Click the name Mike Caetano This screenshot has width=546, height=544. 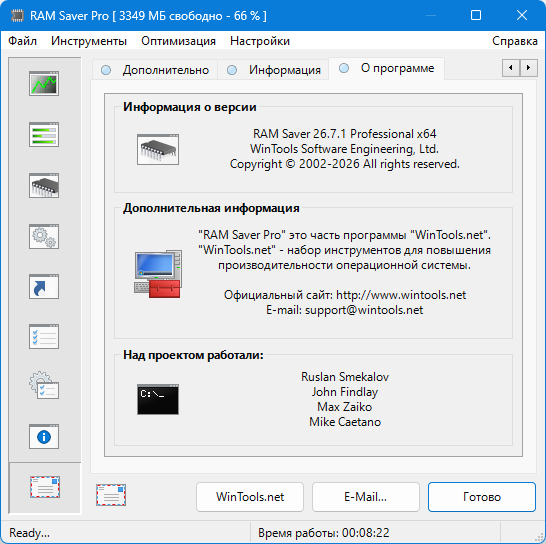pos(345,422)
